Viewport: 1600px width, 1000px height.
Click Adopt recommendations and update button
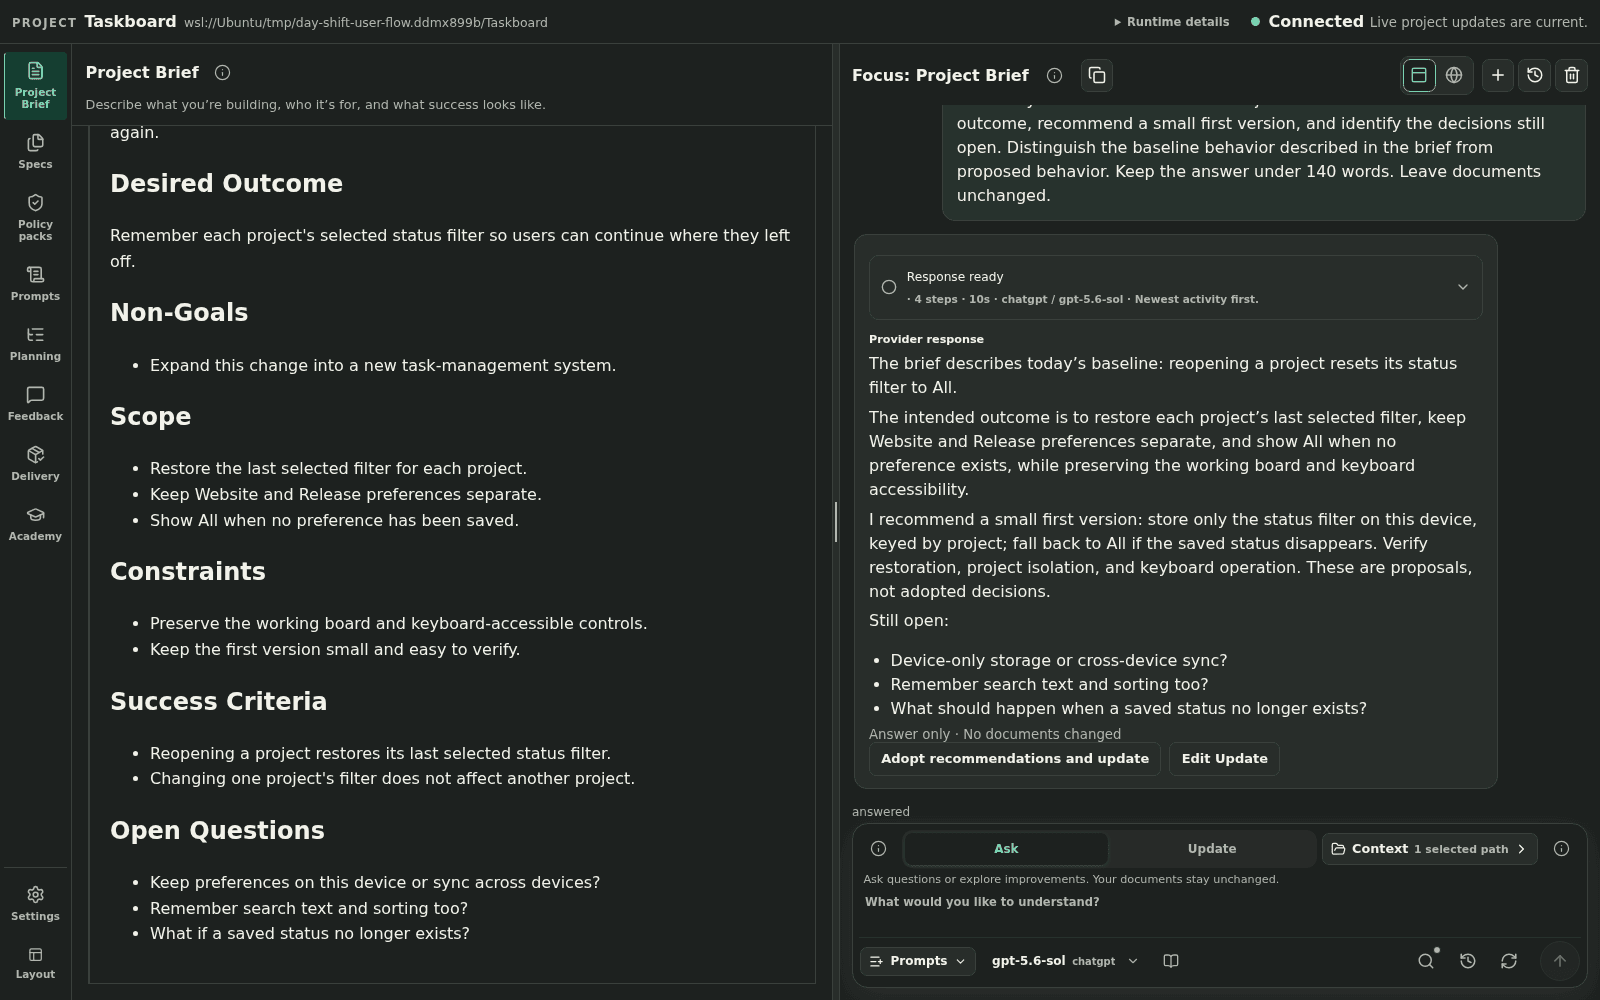(x=1015, y=759)
